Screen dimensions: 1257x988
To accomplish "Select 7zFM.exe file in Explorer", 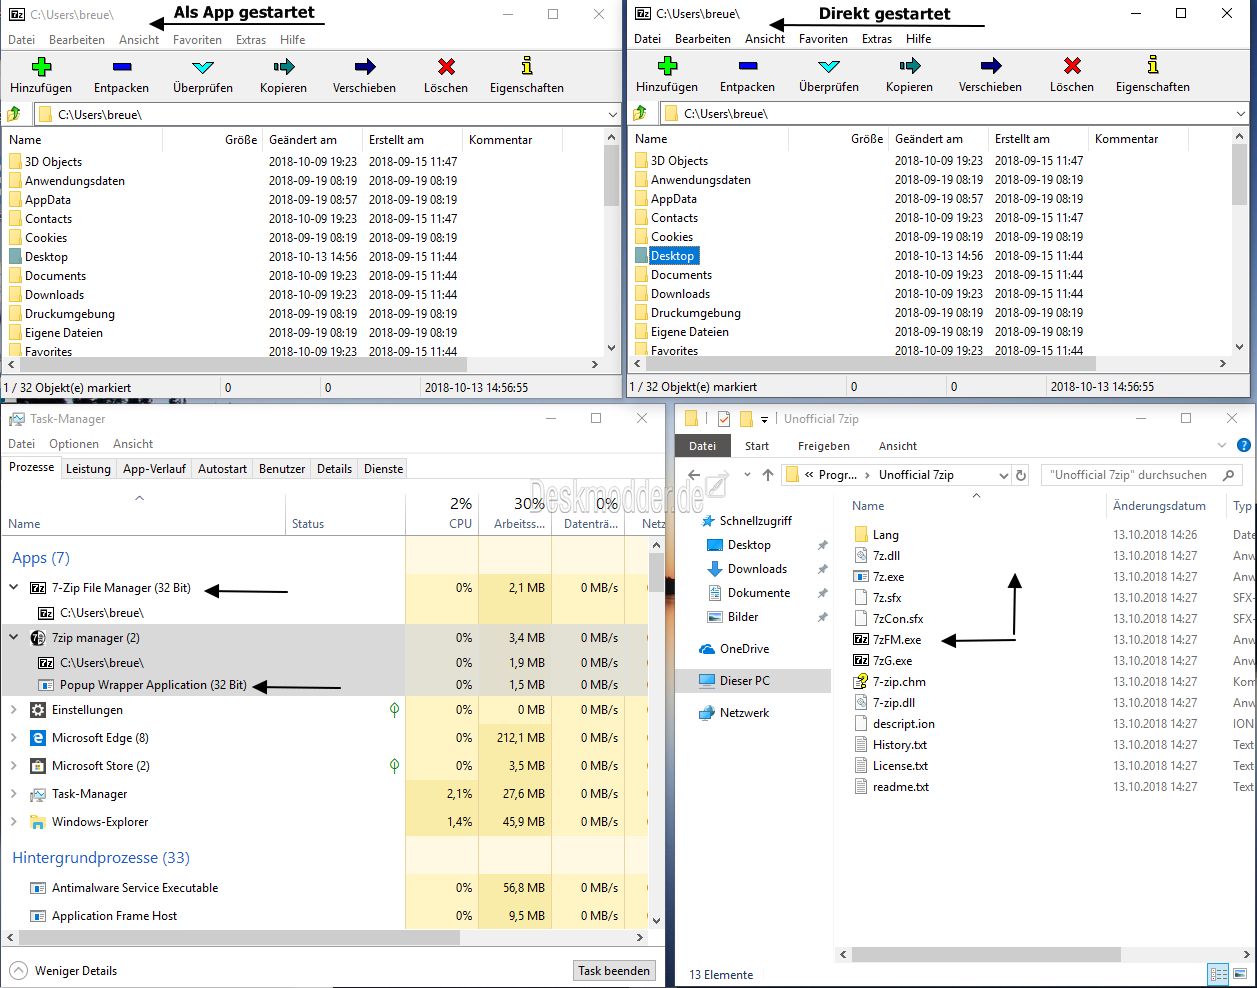I will tap(897, 640).
